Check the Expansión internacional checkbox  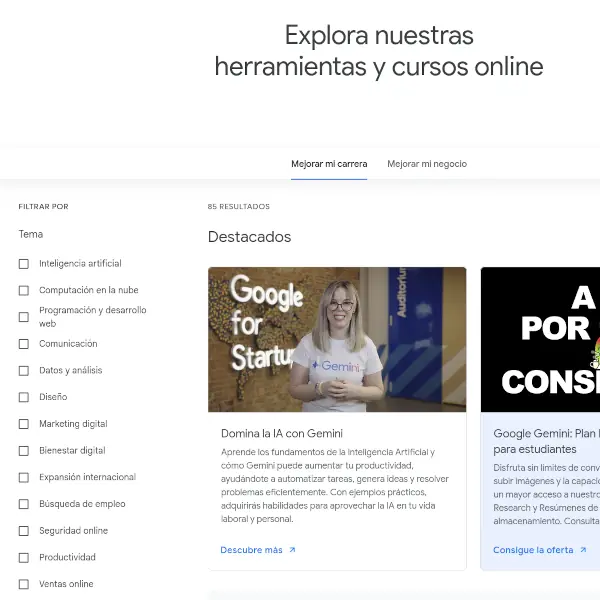tap(24, 478)
